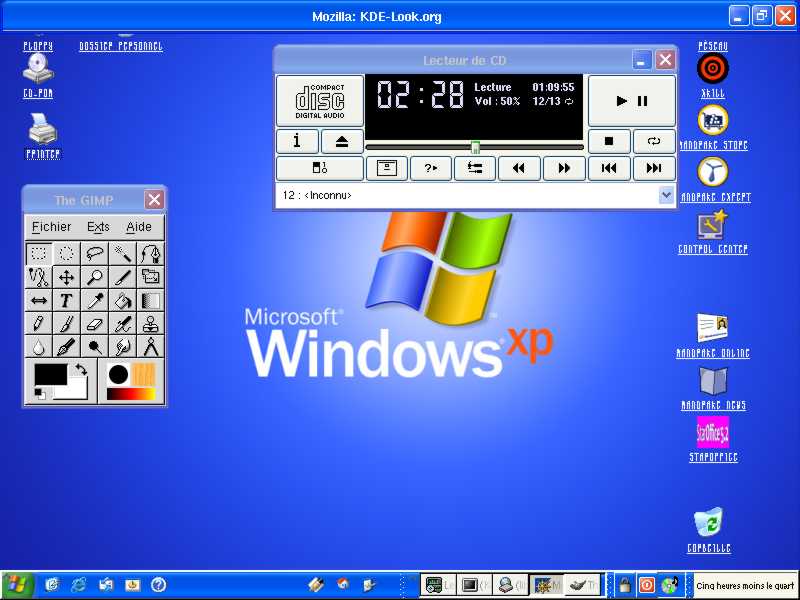The image size is (800, 600).
Task: Select the Measure compass tool
Action: click(x=151, y=347)
